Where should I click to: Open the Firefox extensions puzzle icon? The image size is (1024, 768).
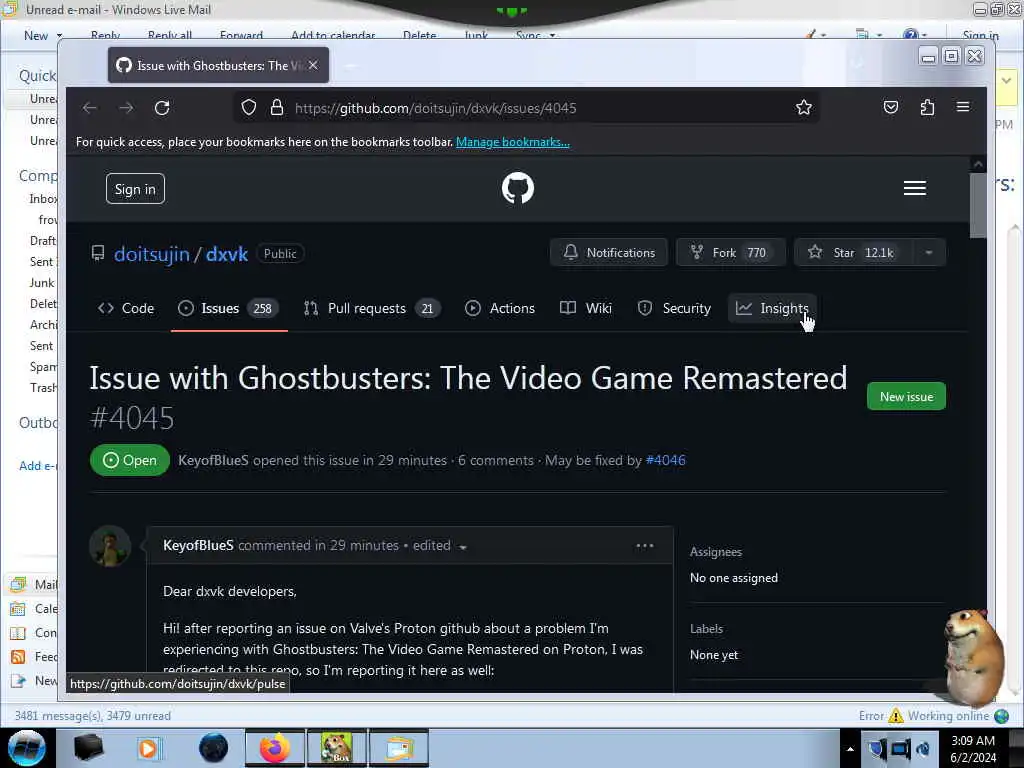[927, 108]
